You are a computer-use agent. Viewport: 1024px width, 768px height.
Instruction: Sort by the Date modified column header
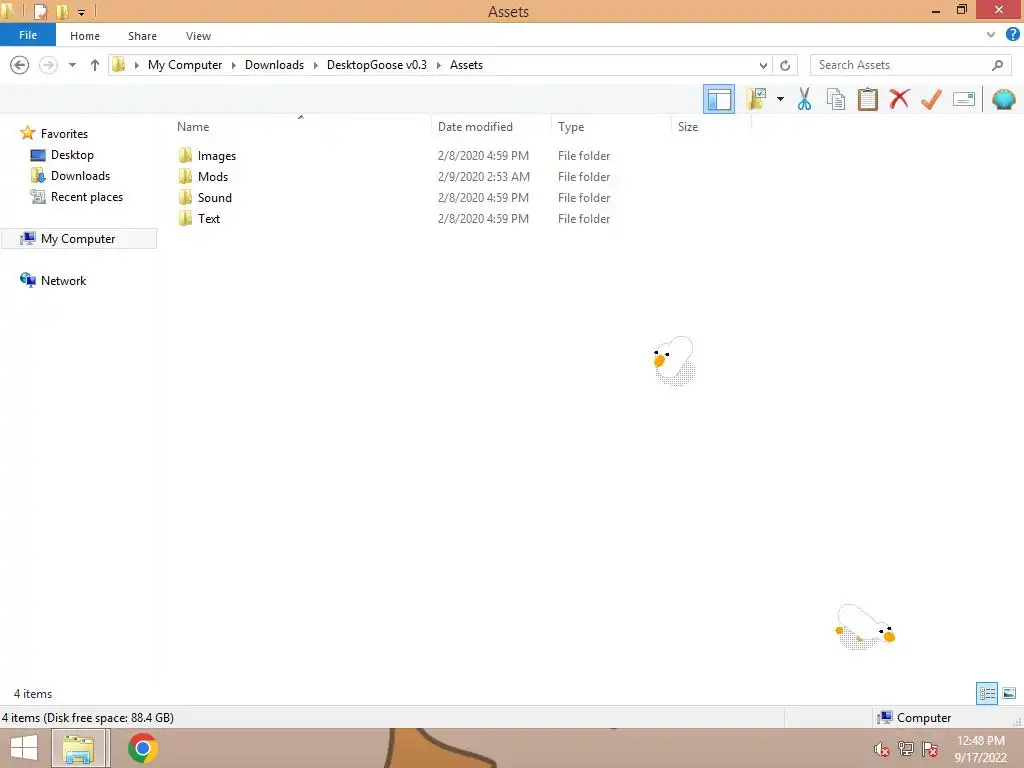475,127
